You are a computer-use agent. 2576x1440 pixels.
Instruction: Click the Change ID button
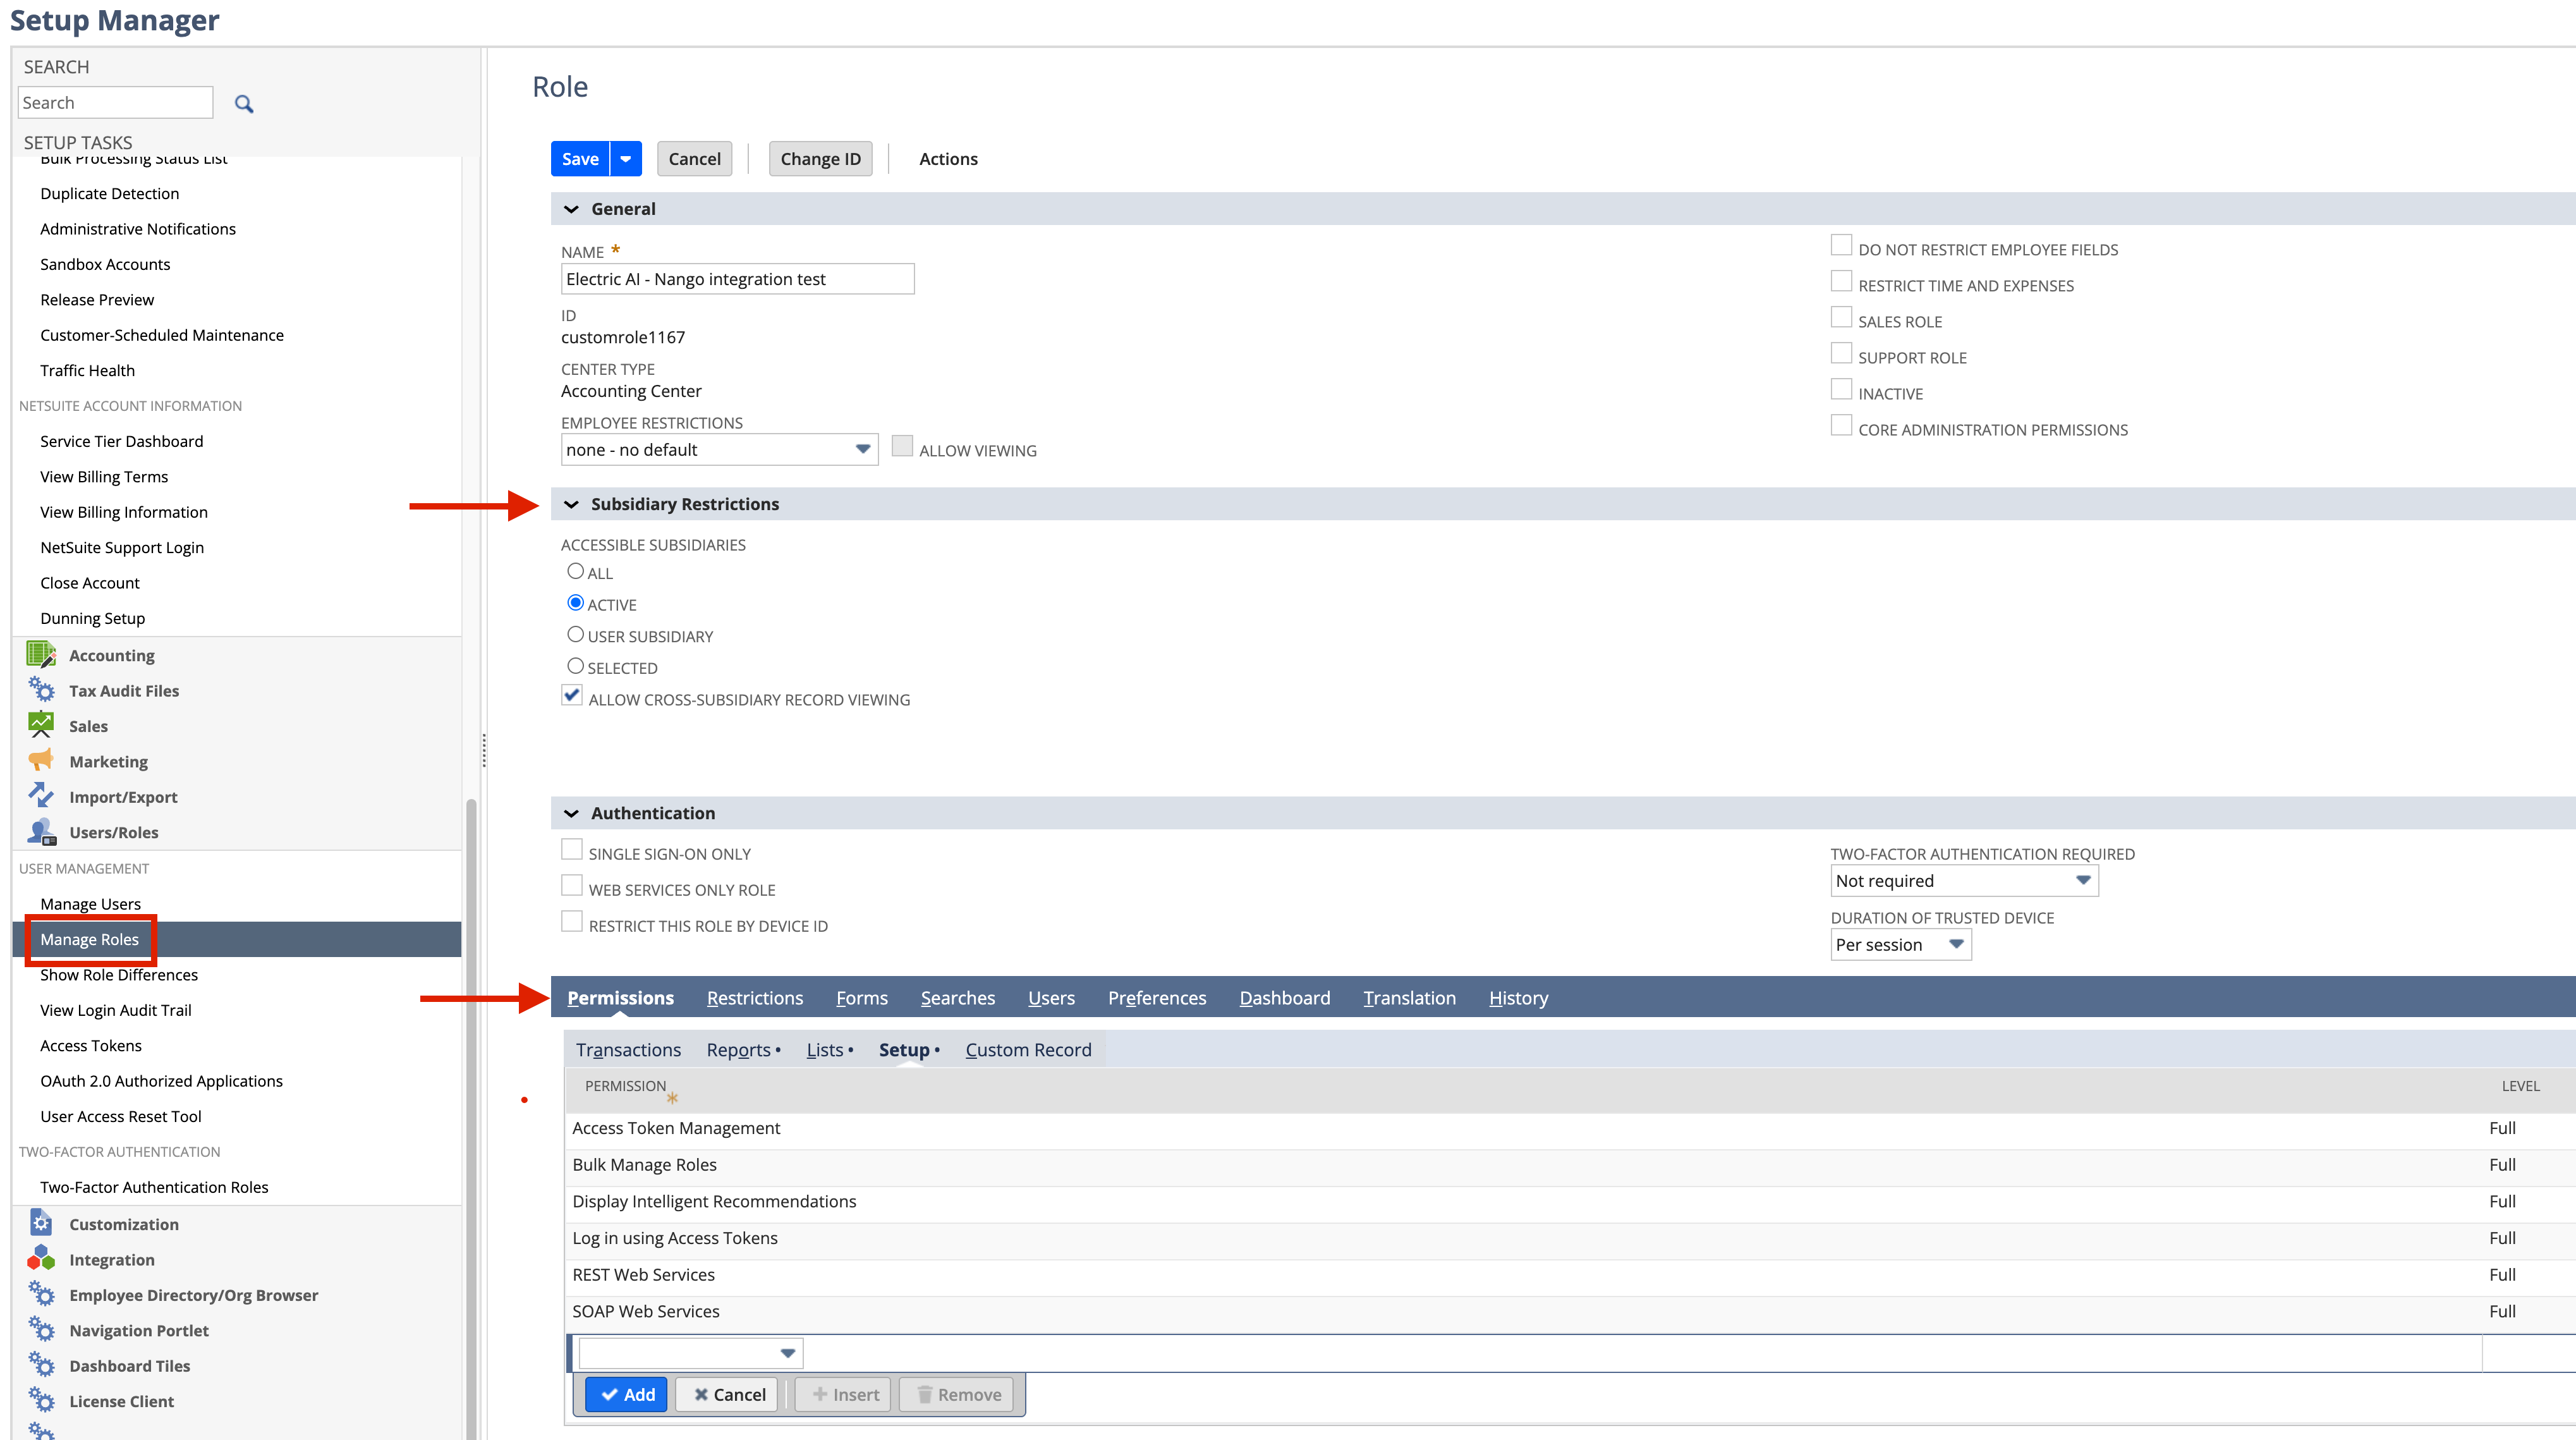[x=820, y=159]
